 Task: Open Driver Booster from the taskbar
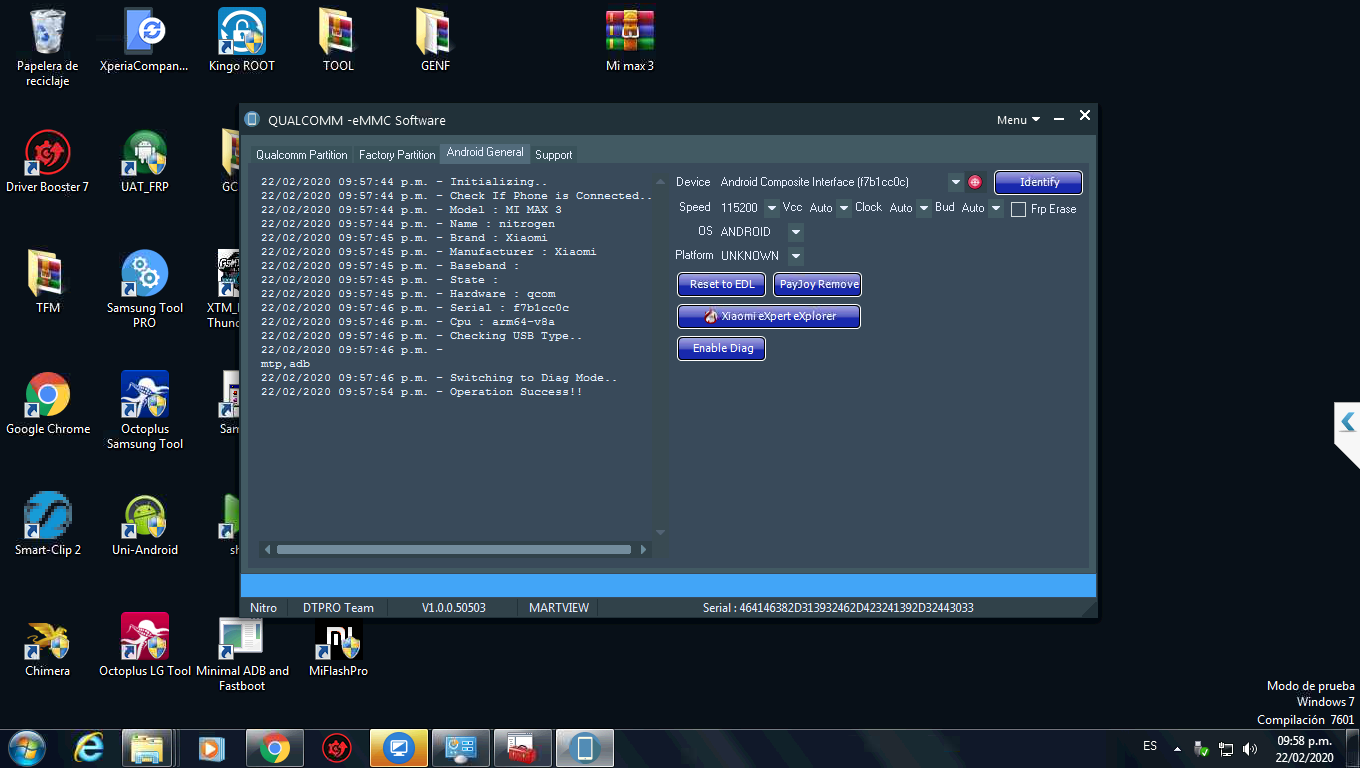click(337, 748)
